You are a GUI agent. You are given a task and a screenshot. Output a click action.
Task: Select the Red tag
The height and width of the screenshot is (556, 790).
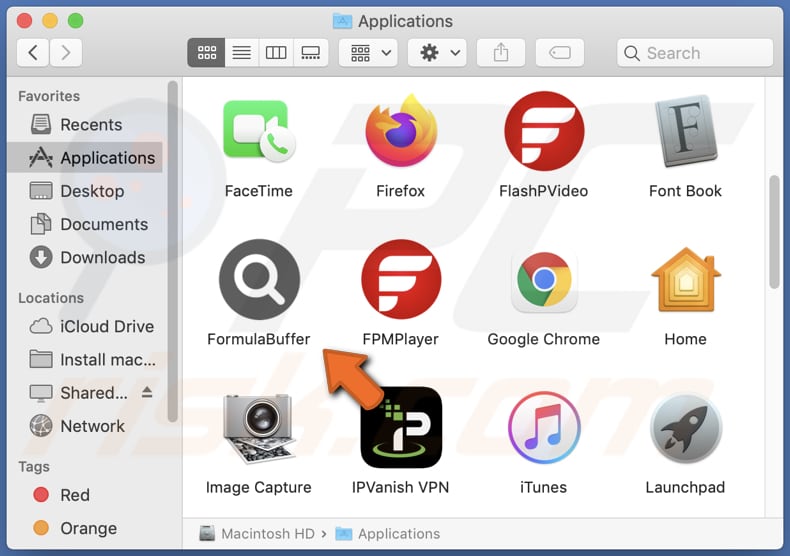pos(85,495)
